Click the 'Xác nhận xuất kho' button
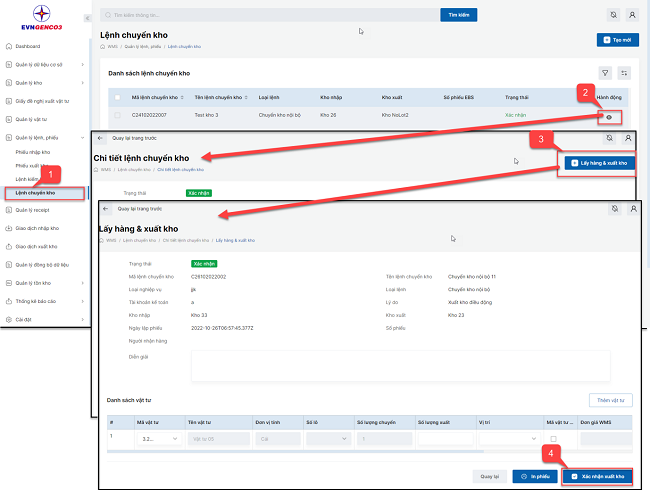The width and height of the screenshot is (650, 490). pos(598,477)
